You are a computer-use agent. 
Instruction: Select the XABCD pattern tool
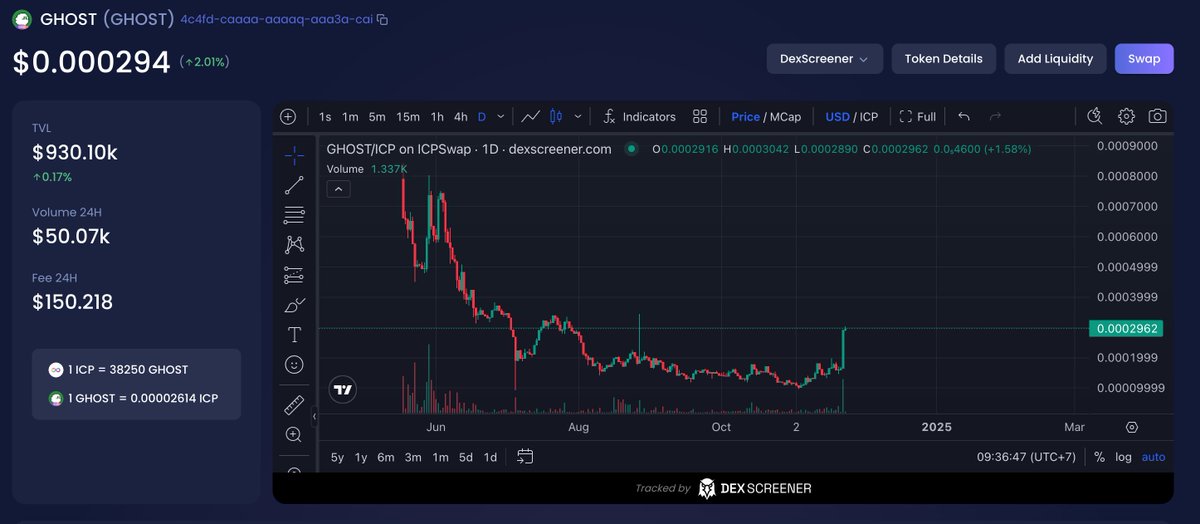coord(294,244)
